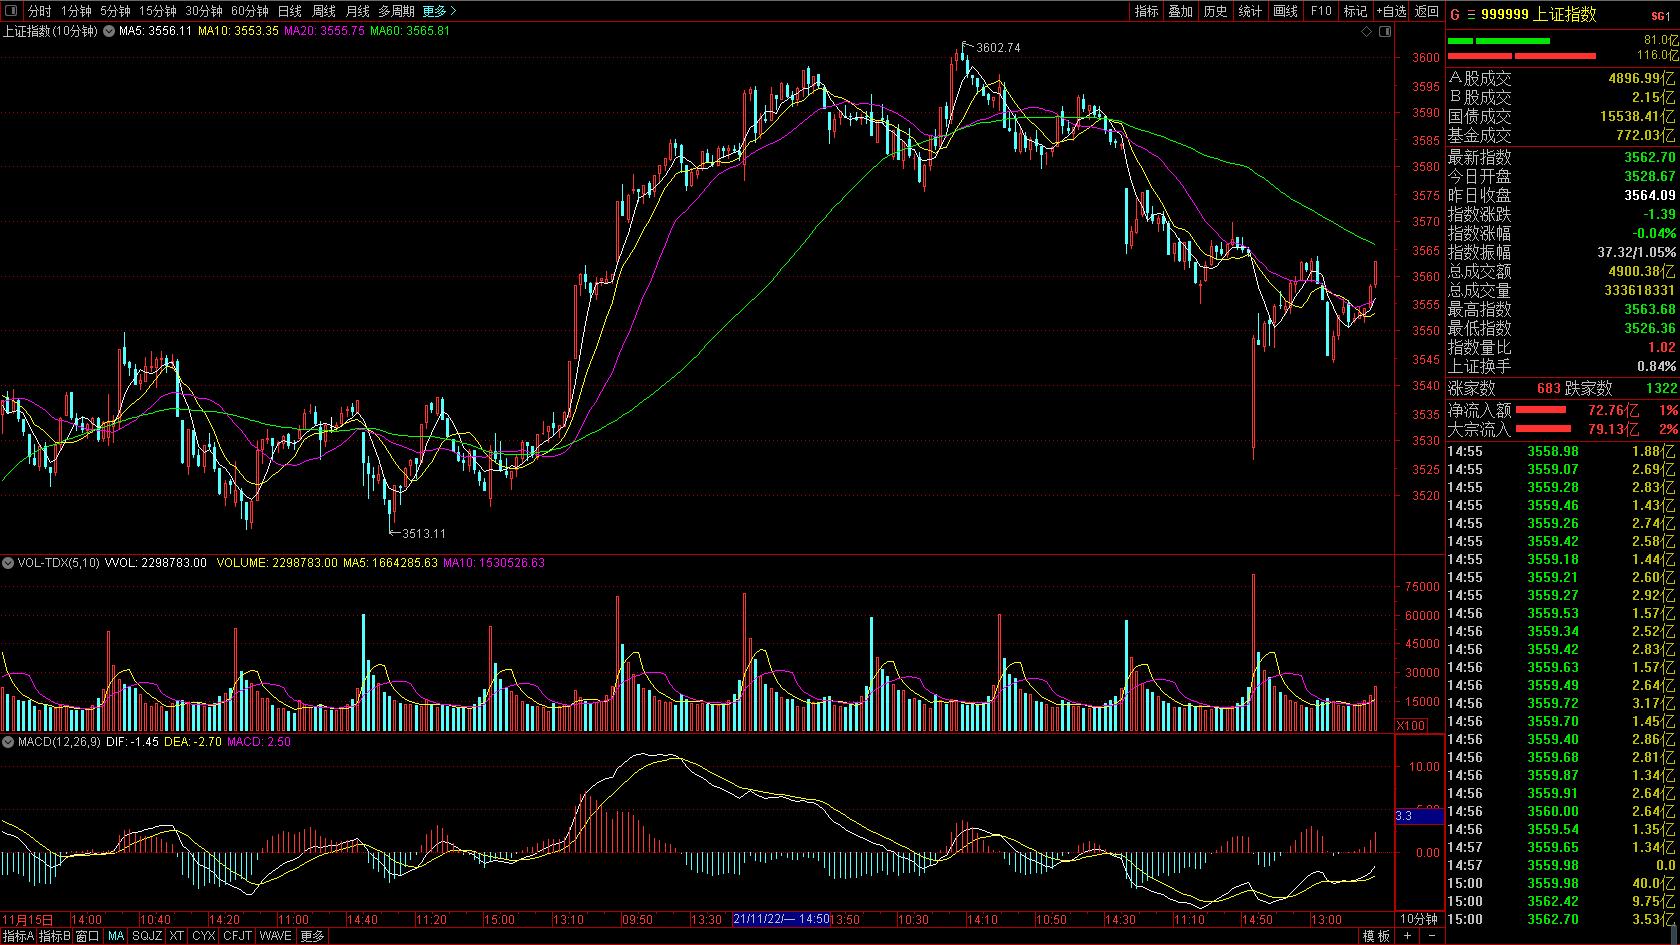Choose the SQJZ indicator tab
The image size is (1680, 945).
[147, 936]
